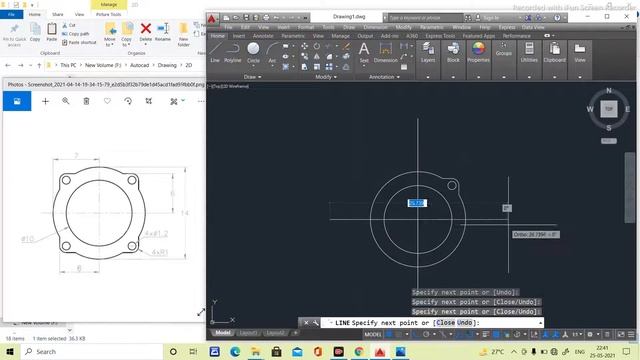The image size is (640, 360).
Task: Click the command line customize wrench icon
Action: coord(316,323)
